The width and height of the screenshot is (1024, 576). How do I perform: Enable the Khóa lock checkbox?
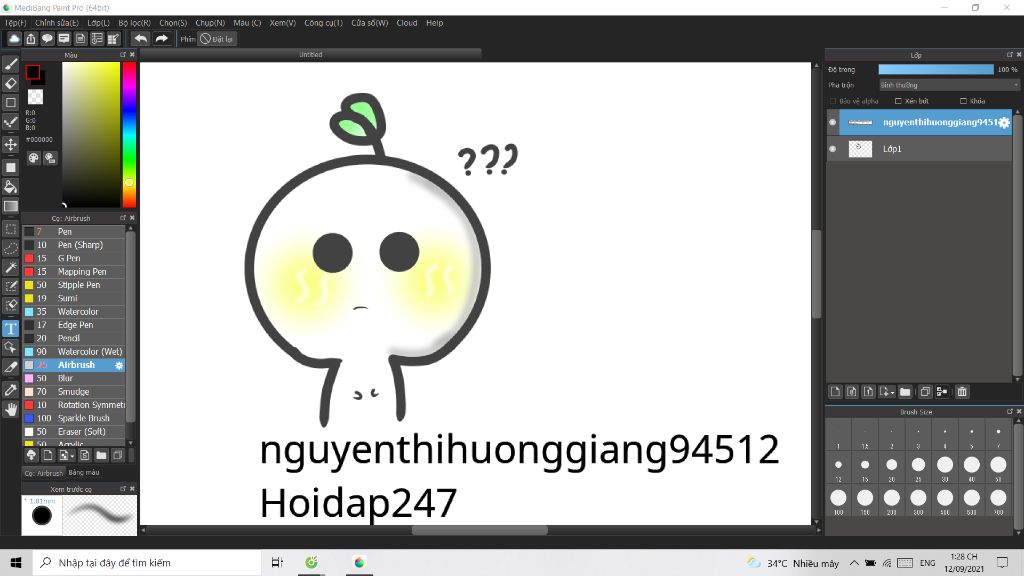(963, 101)
